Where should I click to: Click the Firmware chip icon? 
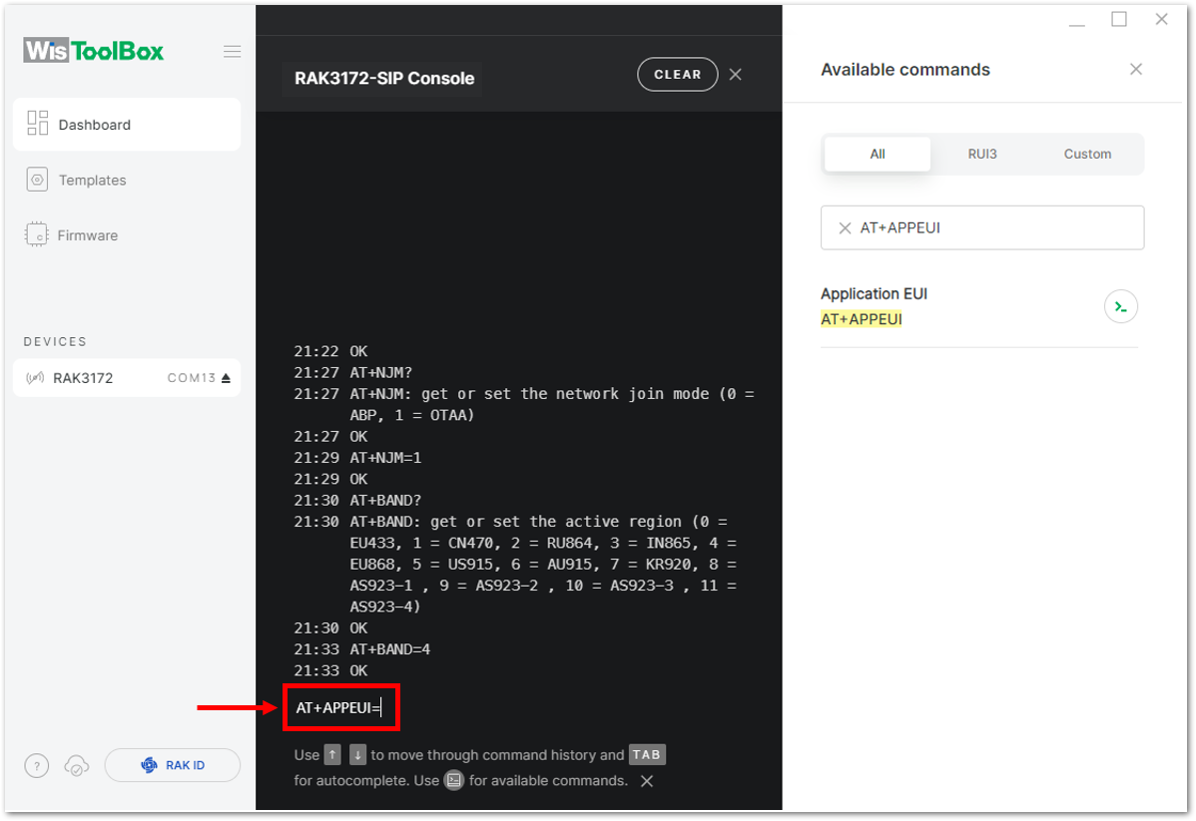coord(37,235)
